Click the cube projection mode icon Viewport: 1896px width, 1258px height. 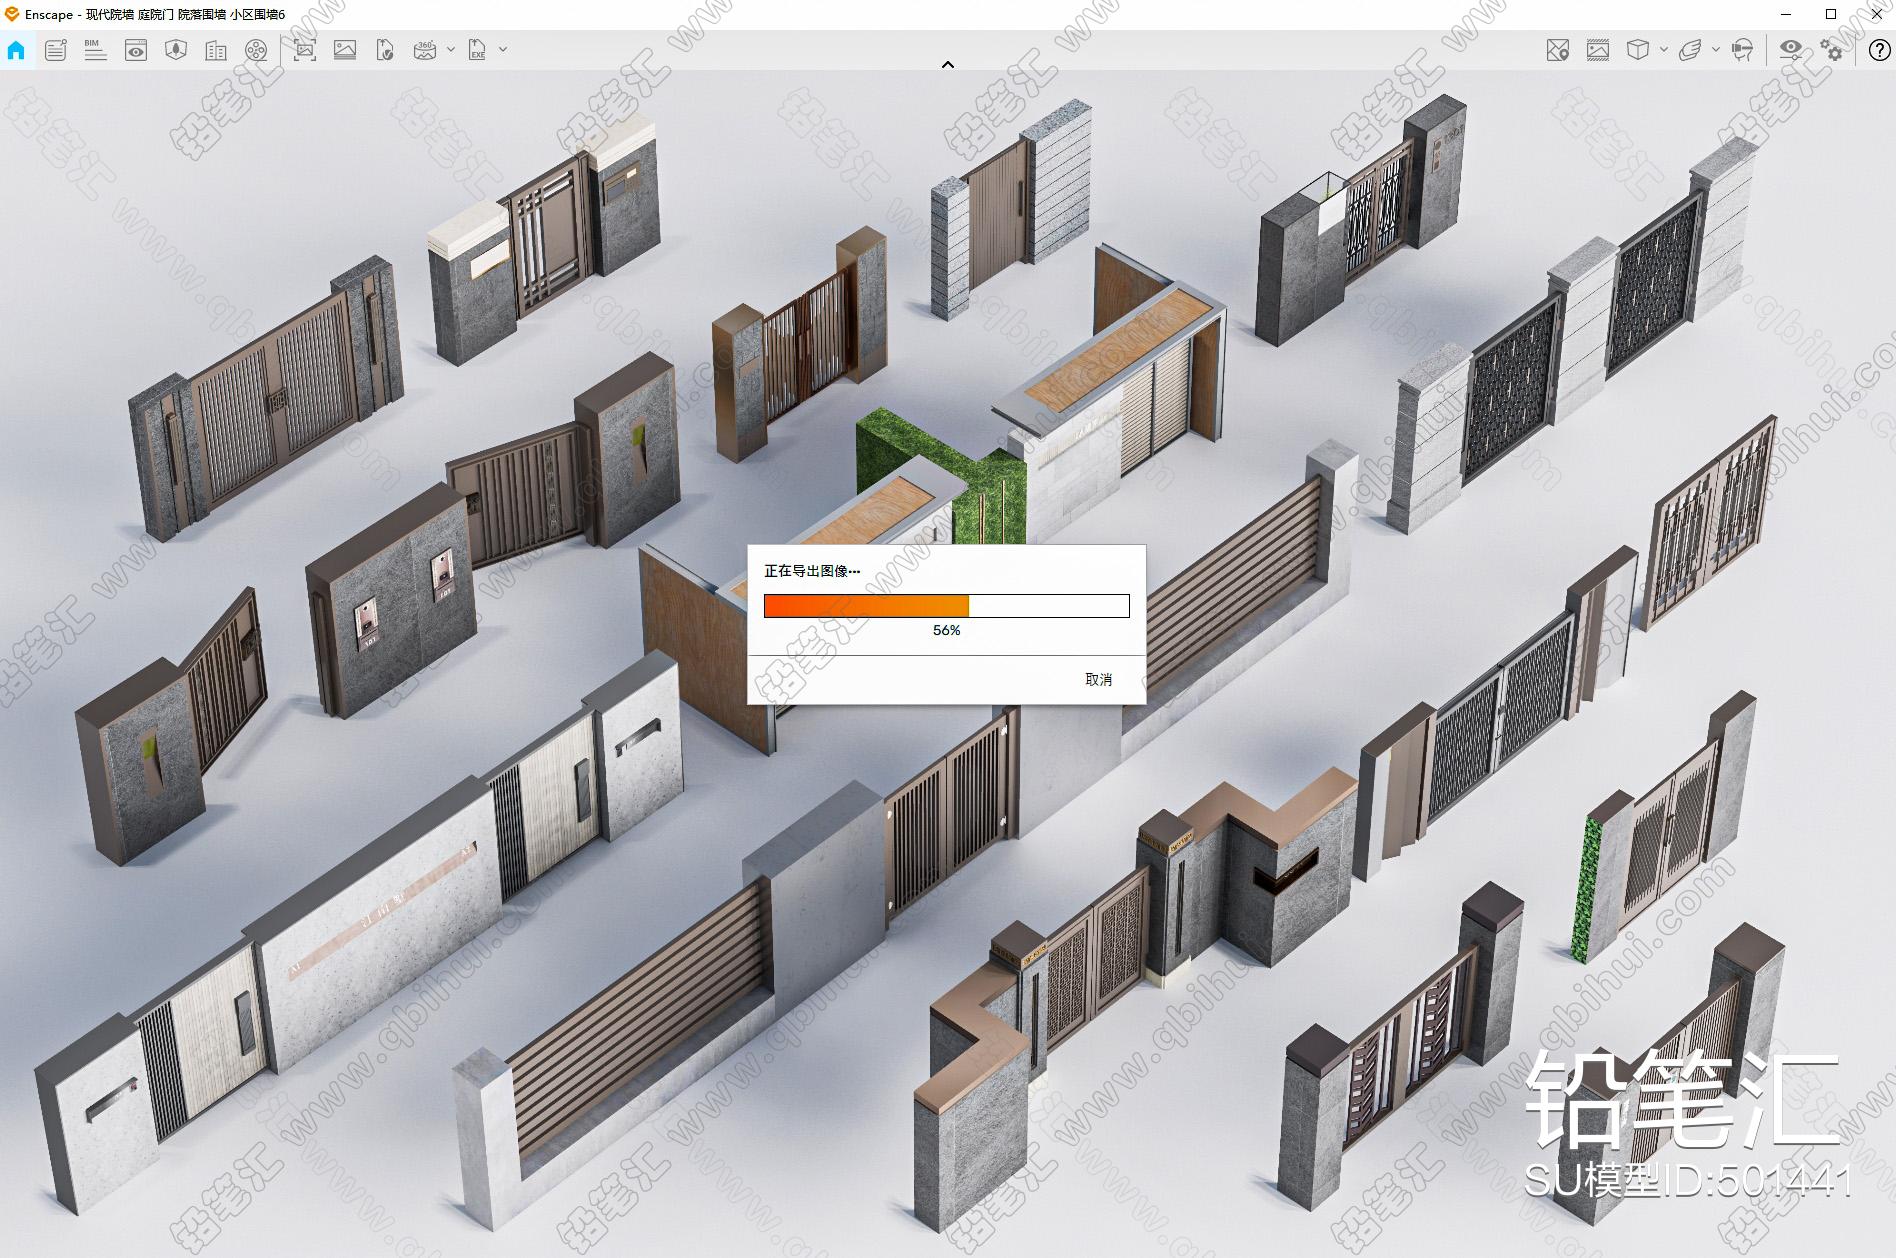1638,50
